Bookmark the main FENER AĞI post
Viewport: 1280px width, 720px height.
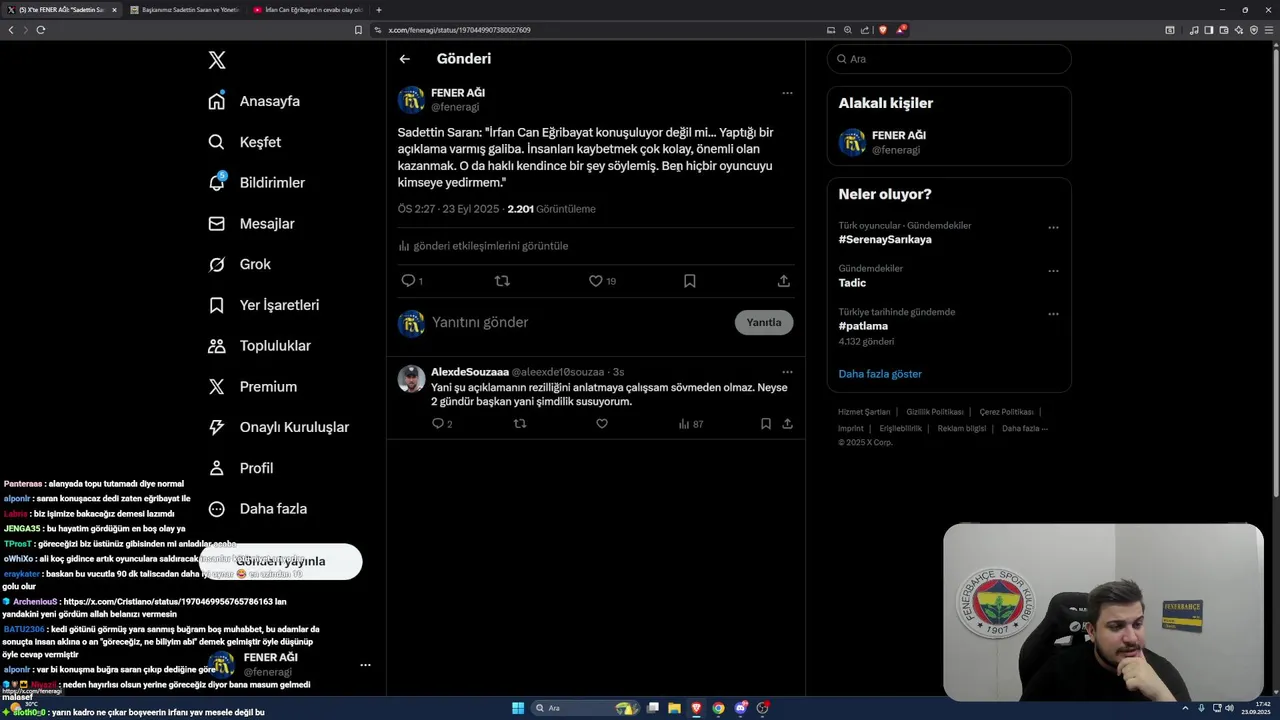pos(689,281)
